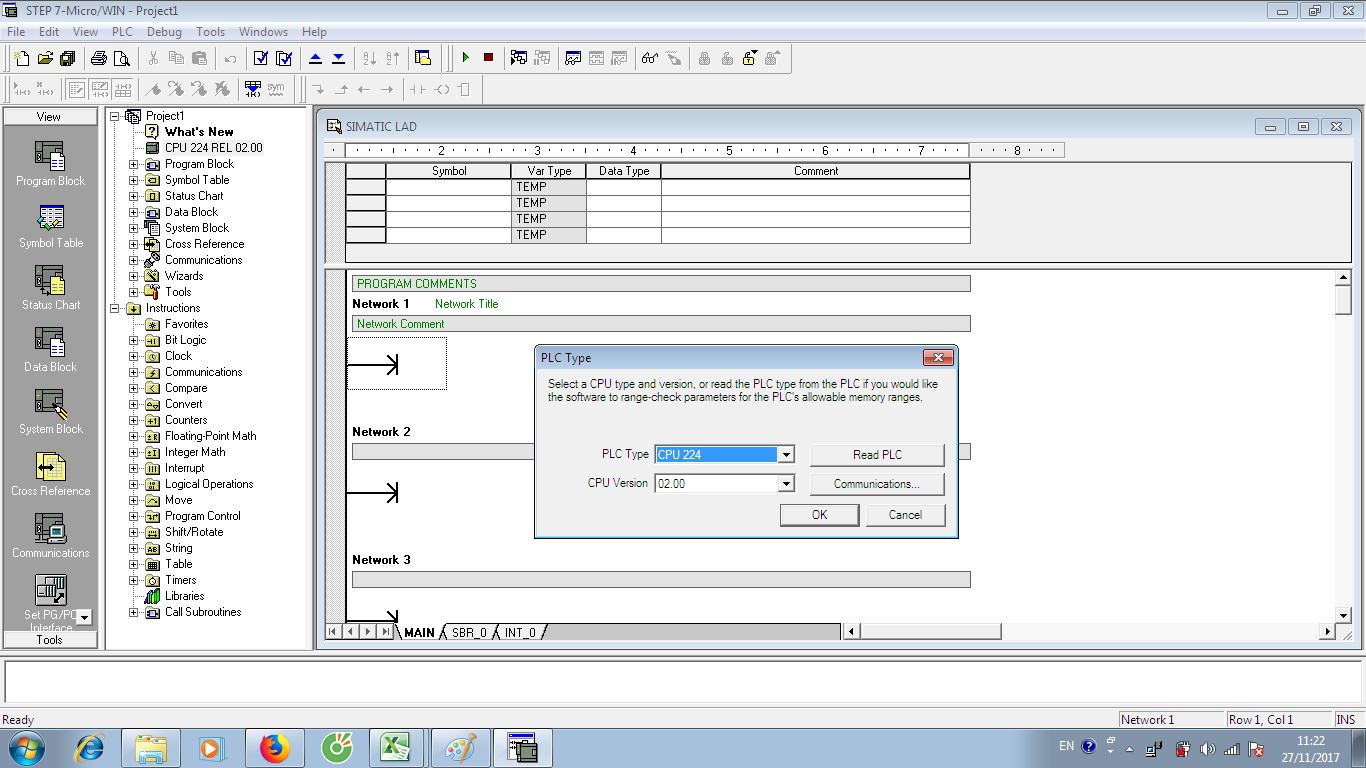Click the Apply All Symbols toolbar icon
This screenshot has height=768, width=1366.
click(x=253, y=89)
